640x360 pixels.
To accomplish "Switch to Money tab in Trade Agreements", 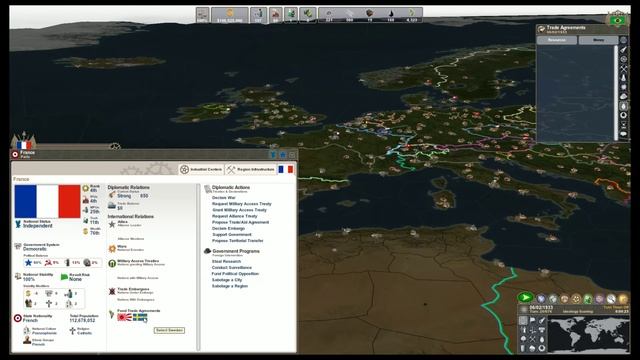I will point(598,40).
